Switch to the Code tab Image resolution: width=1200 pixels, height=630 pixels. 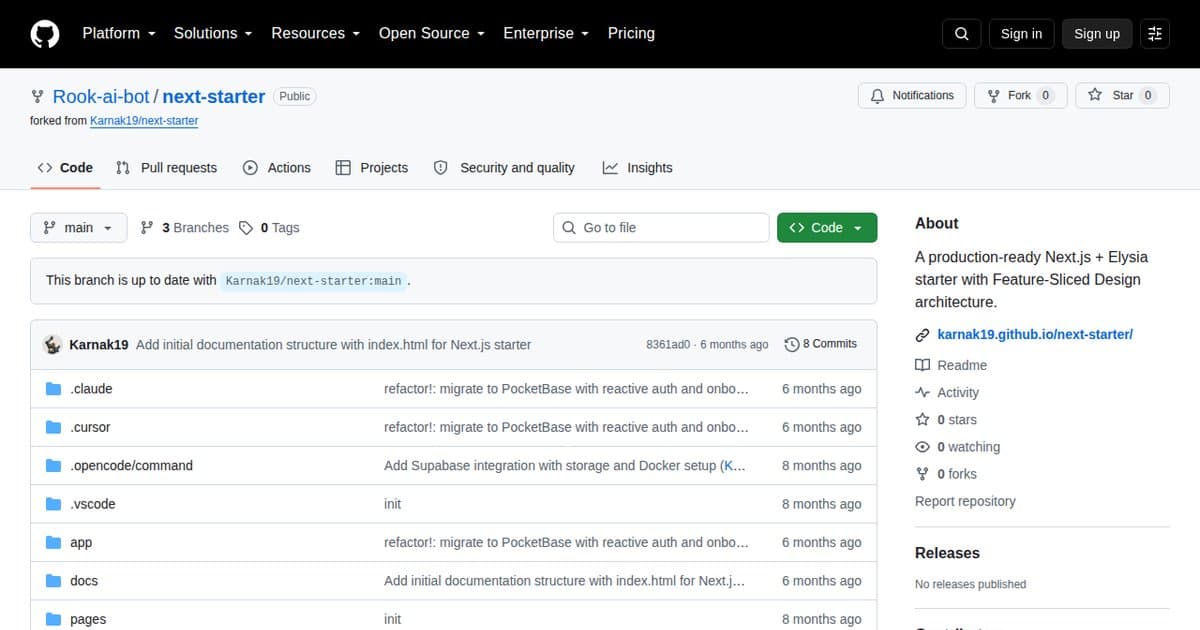pos(65,168)
